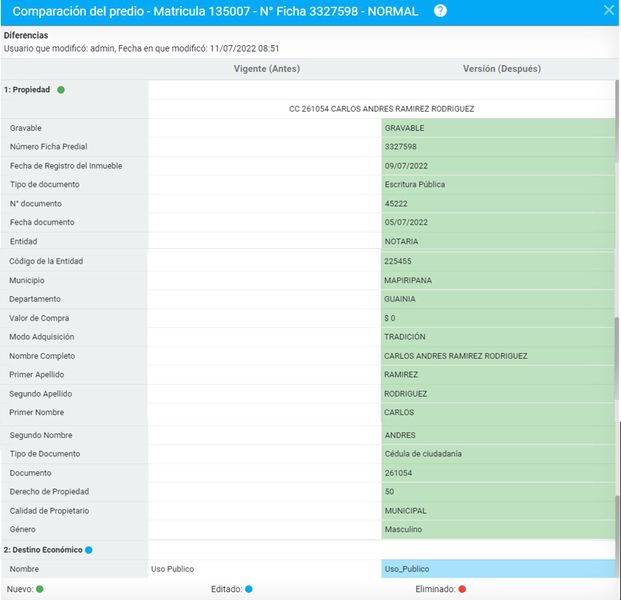Viewport: 621px width, 600px height.
Task: Click the Código de la Entidad label
Action: (x=46, y=261)
